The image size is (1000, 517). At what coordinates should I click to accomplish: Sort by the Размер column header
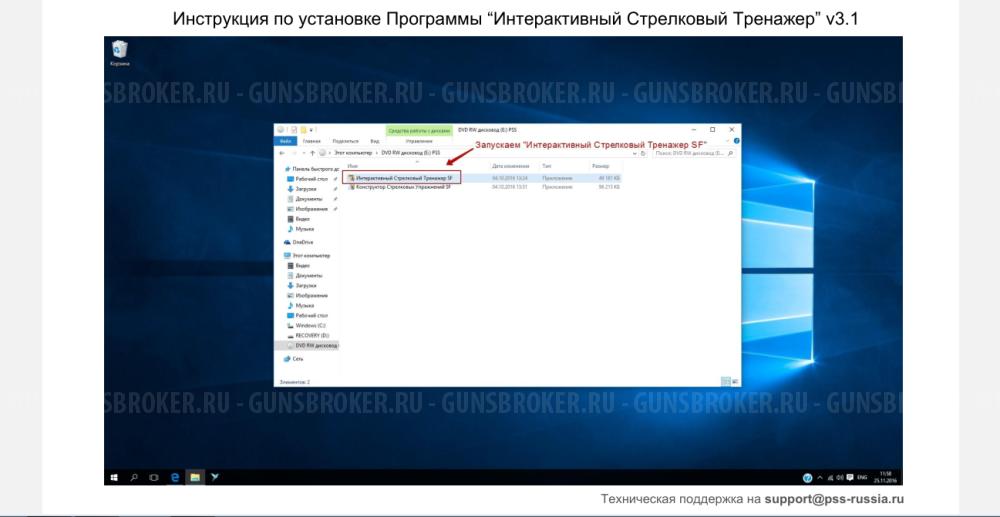tap(600, 166)
